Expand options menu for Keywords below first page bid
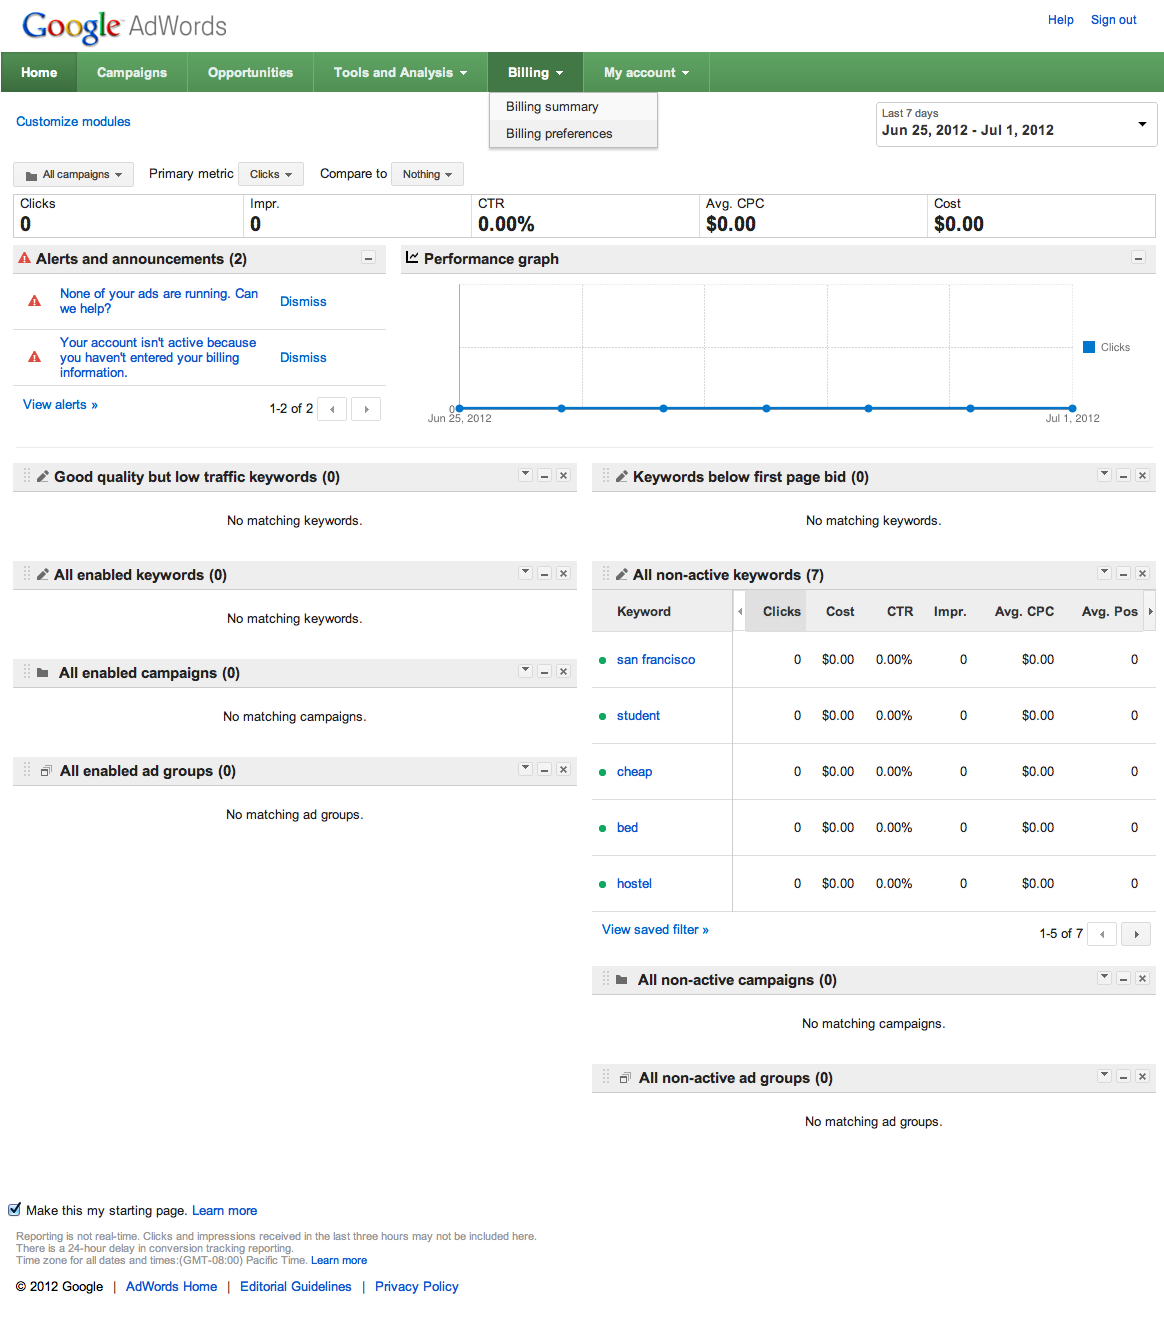1164x1340 pixels. 1104,475
